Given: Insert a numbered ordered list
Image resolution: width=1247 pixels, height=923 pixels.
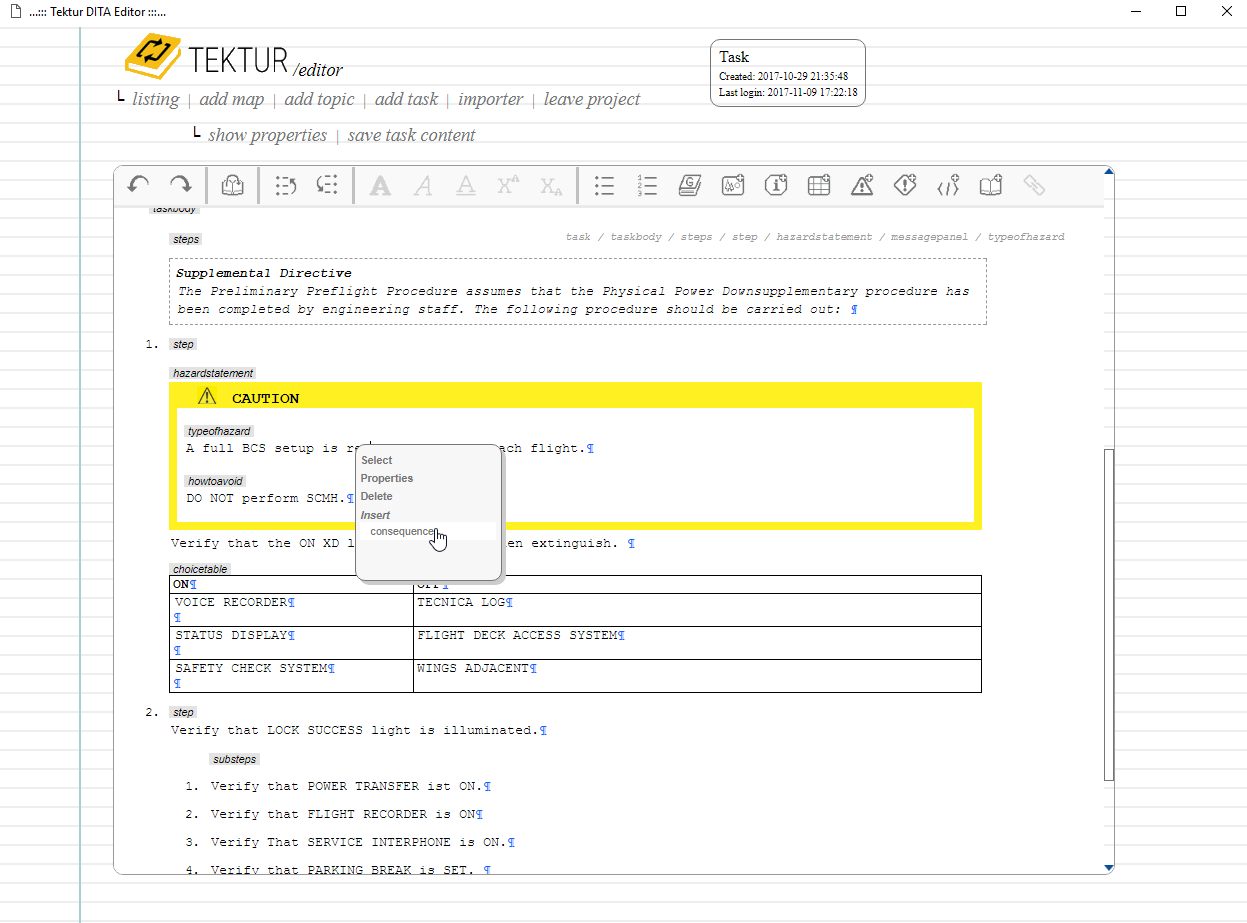Looking at the screenshot, I should pos(647,185).
